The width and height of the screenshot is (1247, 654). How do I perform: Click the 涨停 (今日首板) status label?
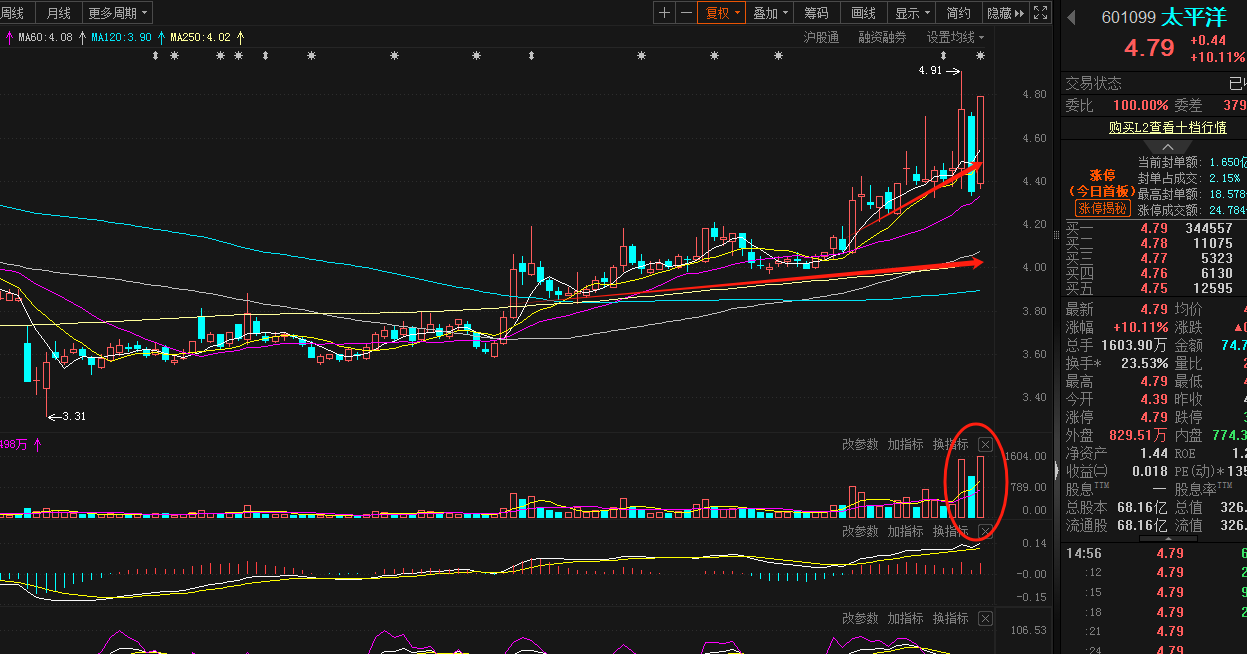[1101, 183]
